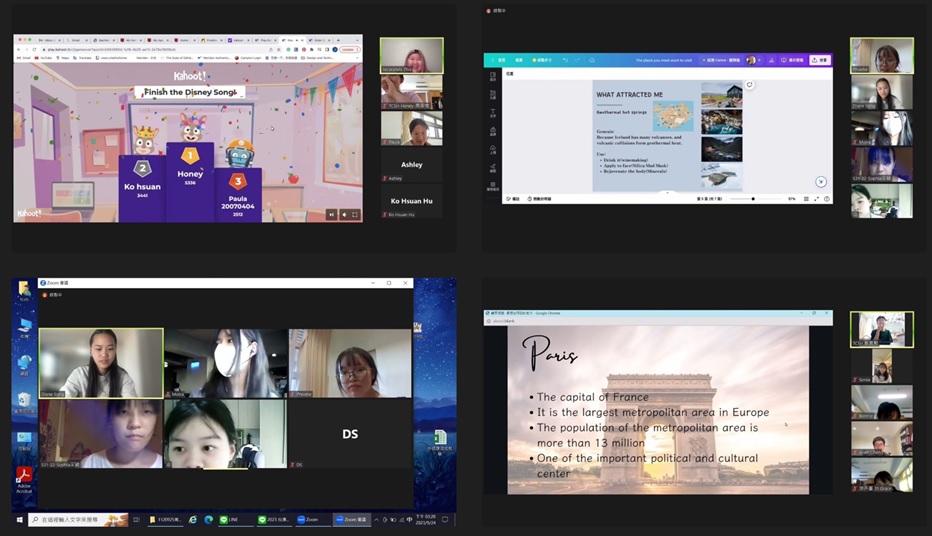Select LINE app in the taskbar
The height and width of the screenshot is (536, 932).
(231, 520)
